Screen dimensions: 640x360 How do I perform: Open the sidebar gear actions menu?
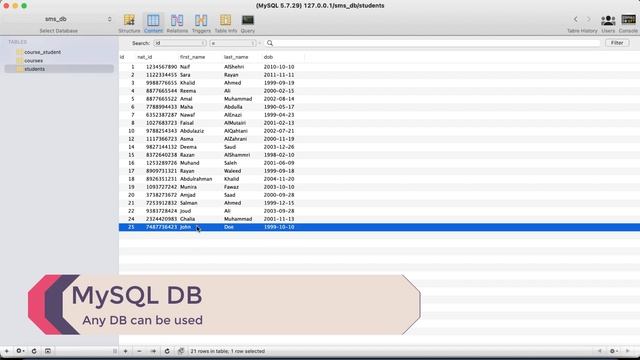pos(20,351)
